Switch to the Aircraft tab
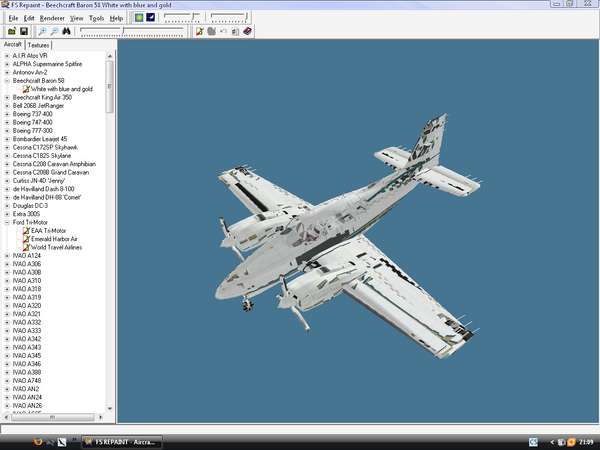 [13, 44]
